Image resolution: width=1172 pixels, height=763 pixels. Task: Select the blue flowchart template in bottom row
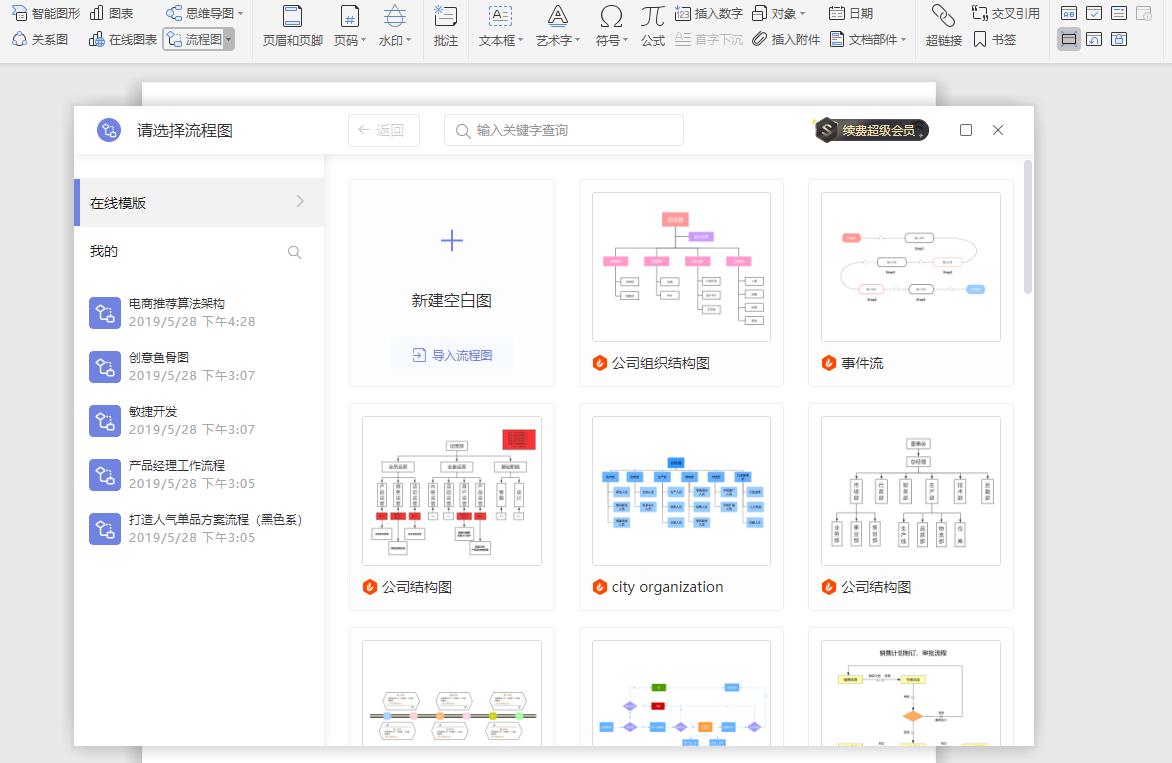(681, 693)
